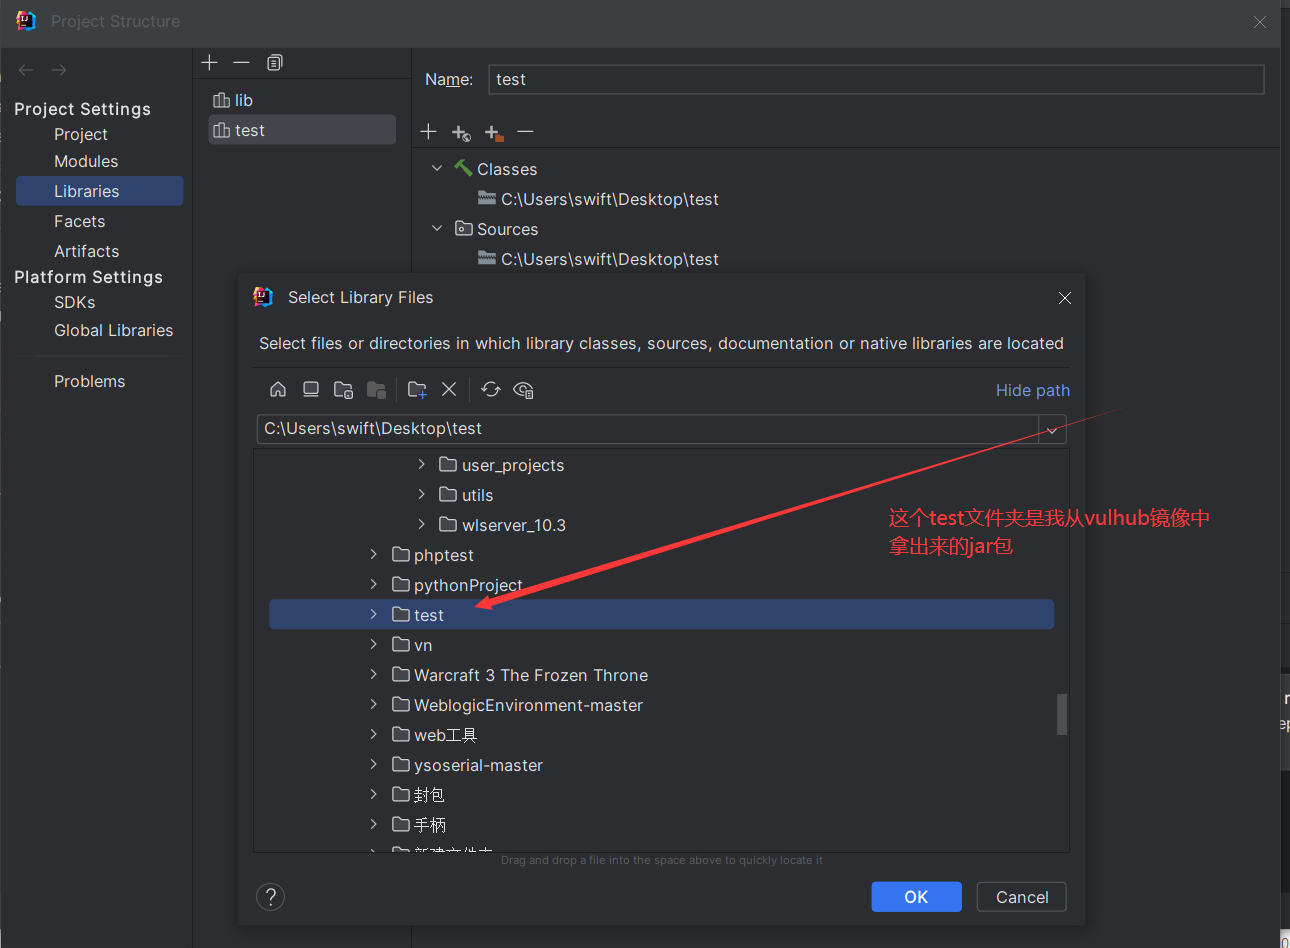1290x948 pixels.
Task: Click the Project directory icon in file chooser
Action: click(343, 389)
